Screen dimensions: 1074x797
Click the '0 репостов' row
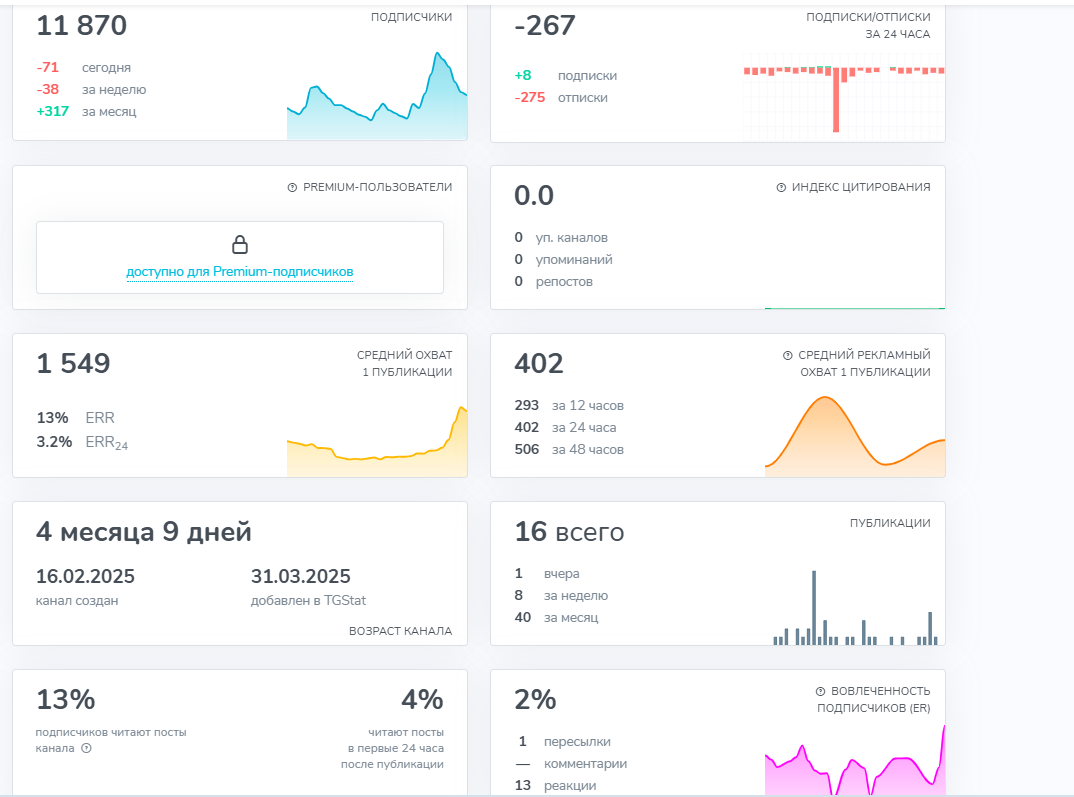553,281
